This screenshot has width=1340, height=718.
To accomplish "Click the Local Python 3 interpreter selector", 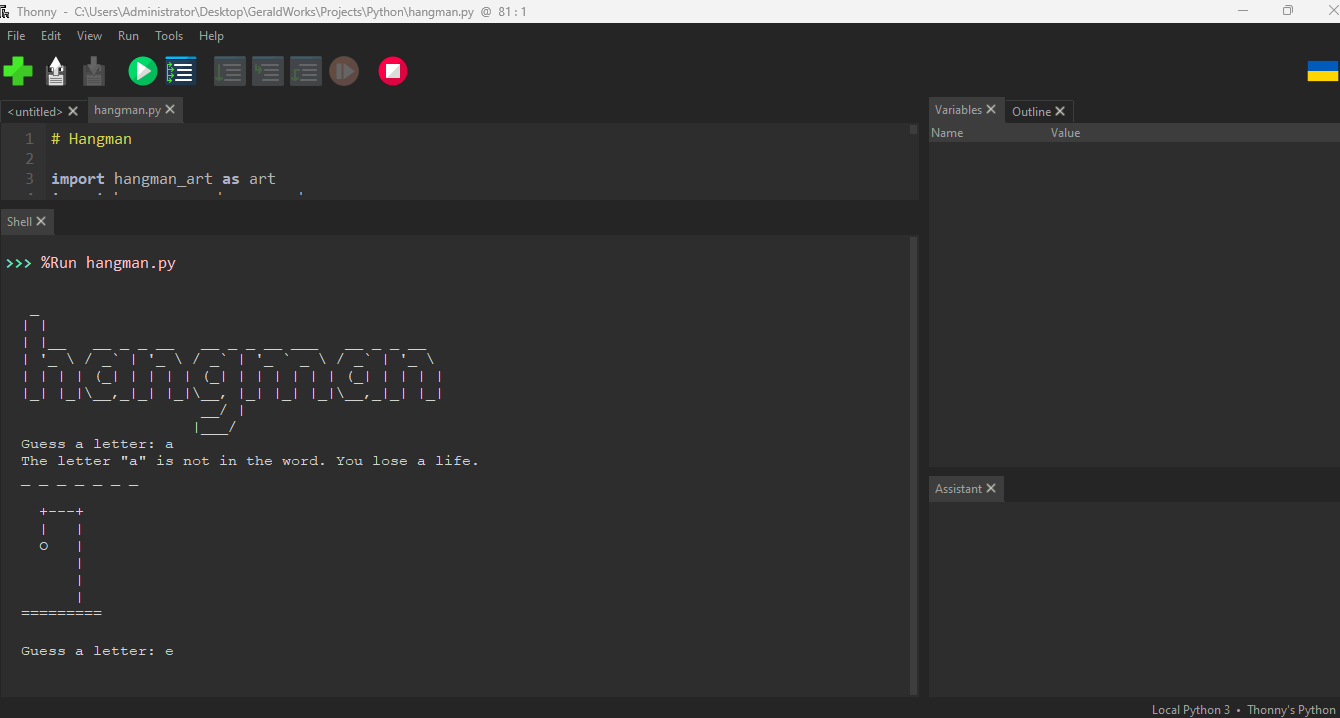I will [1190, 710].
